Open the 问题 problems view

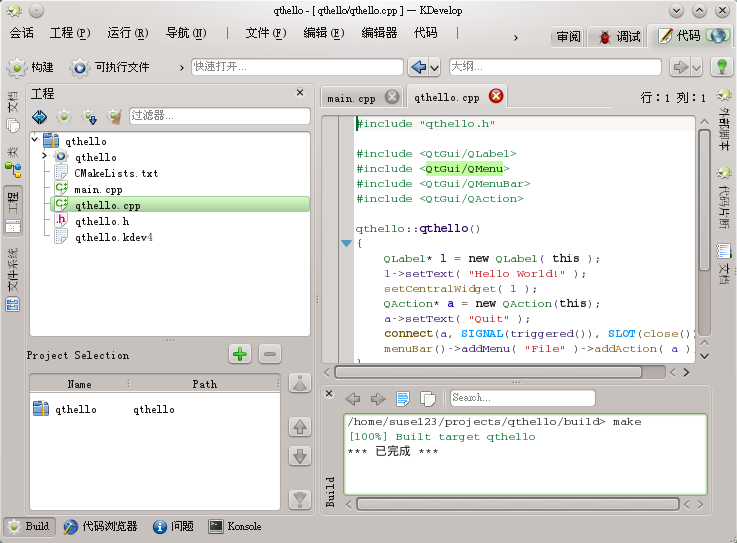[173, 526]
